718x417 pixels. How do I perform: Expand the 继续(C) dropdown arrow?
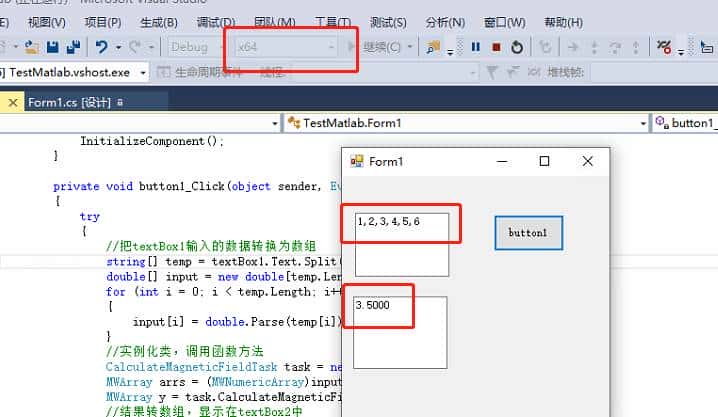[410, 47]
